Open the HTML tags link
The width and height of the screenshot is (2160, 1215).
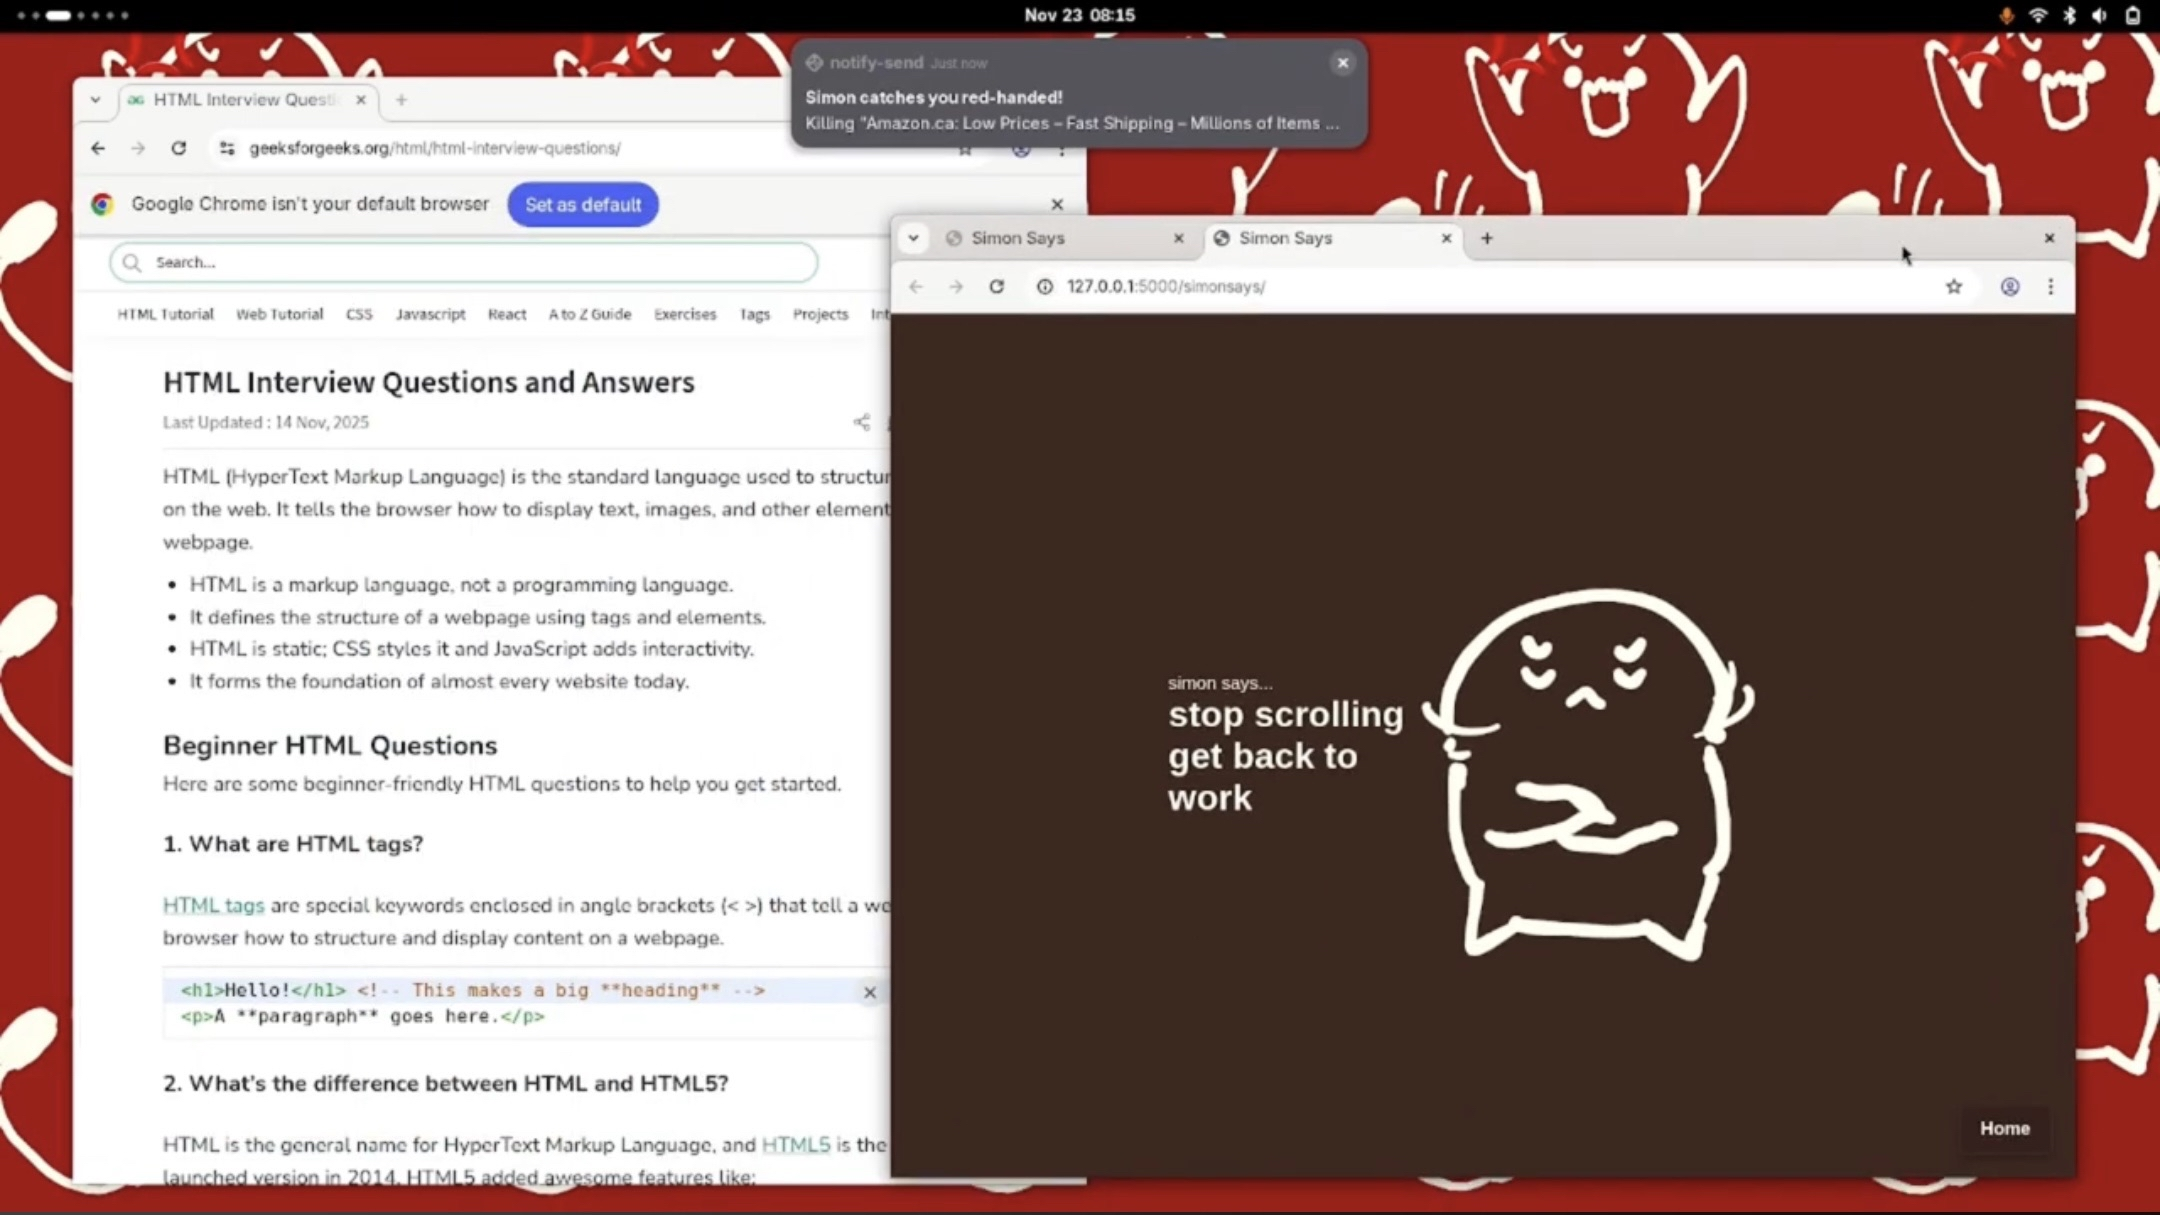pos(213,905)
